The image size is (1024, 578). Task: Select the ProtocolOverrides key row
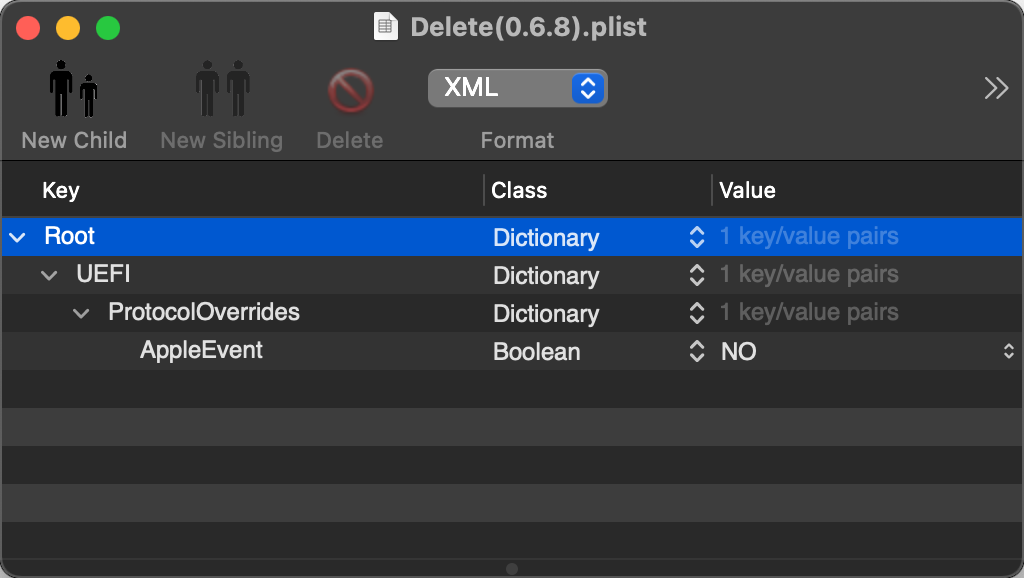click(x=512, y=313)
